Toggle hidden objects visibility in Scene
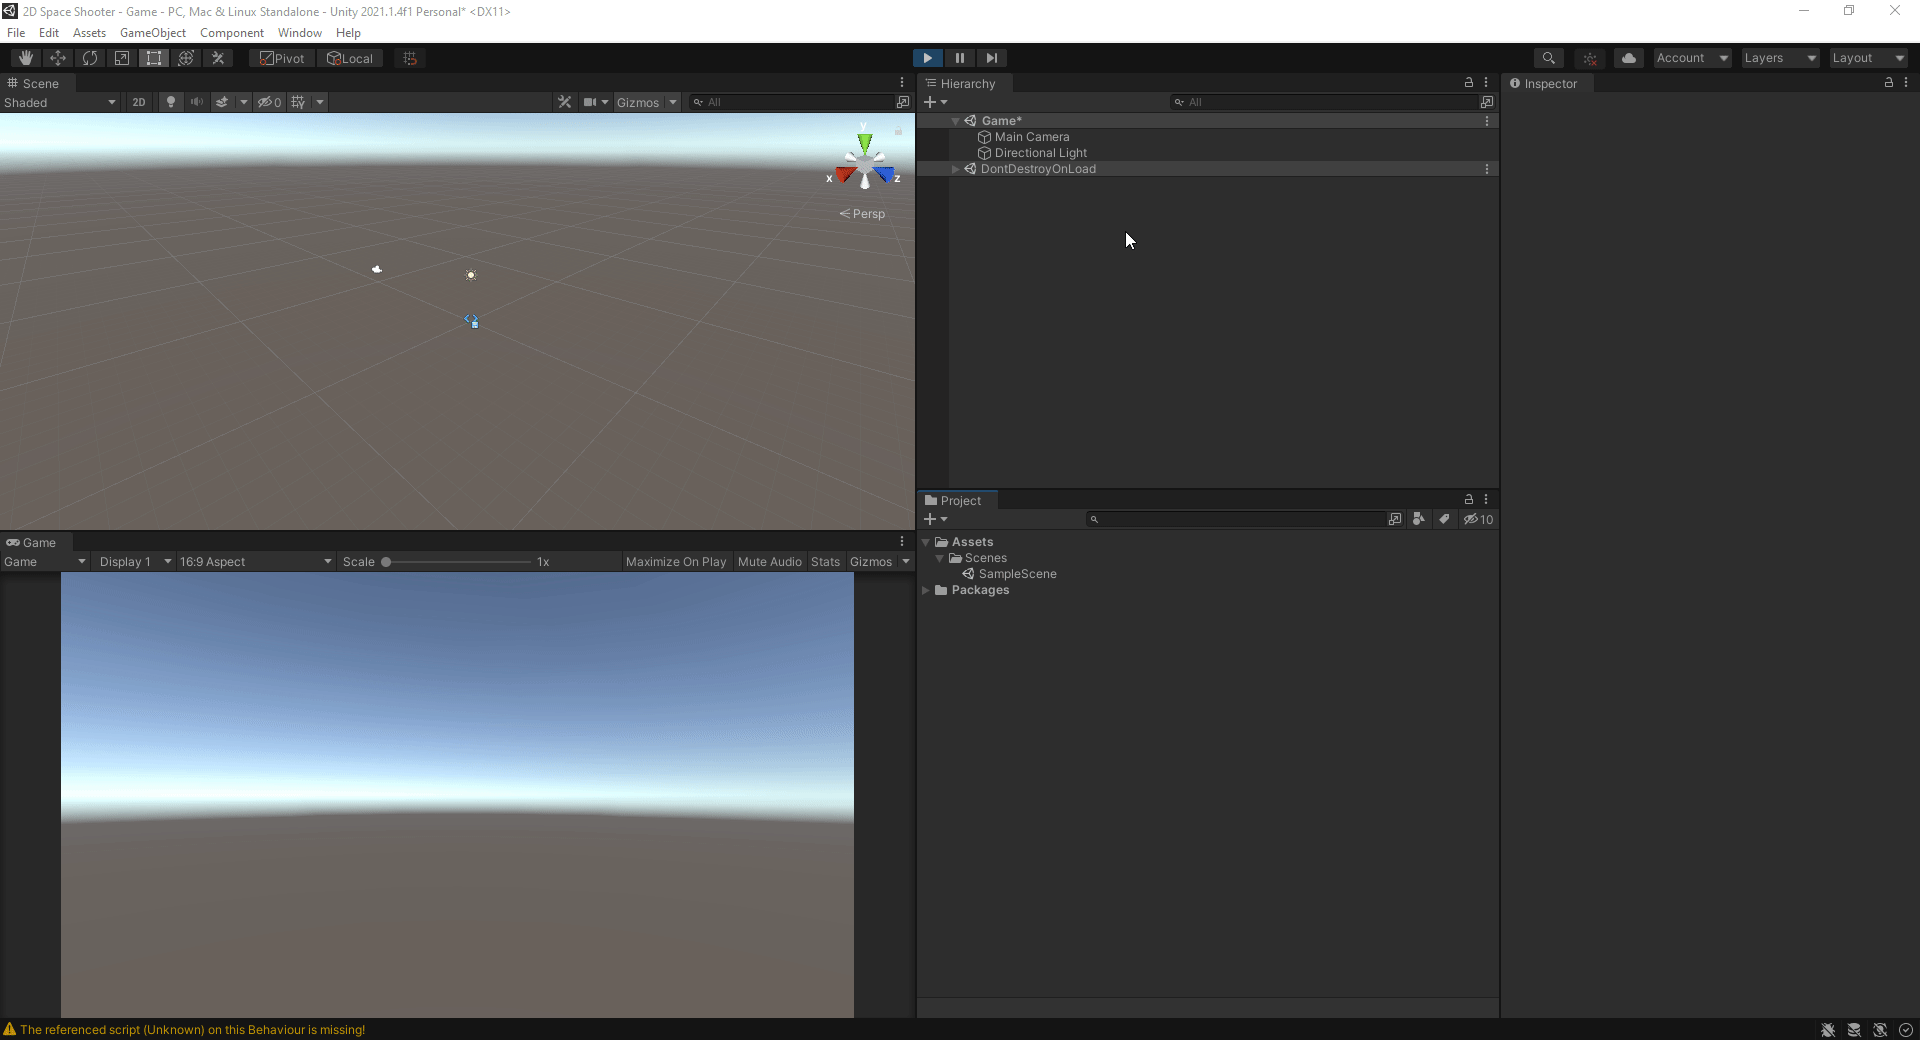1920x1040 pixels. pos(269,102)
